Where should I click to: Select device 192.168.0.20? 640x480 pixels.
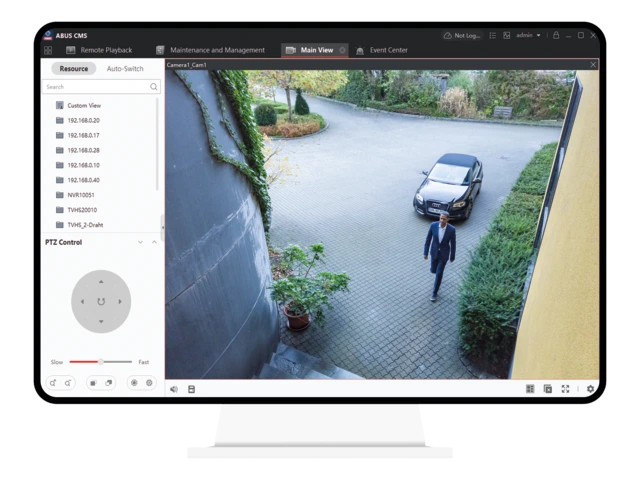83,120
